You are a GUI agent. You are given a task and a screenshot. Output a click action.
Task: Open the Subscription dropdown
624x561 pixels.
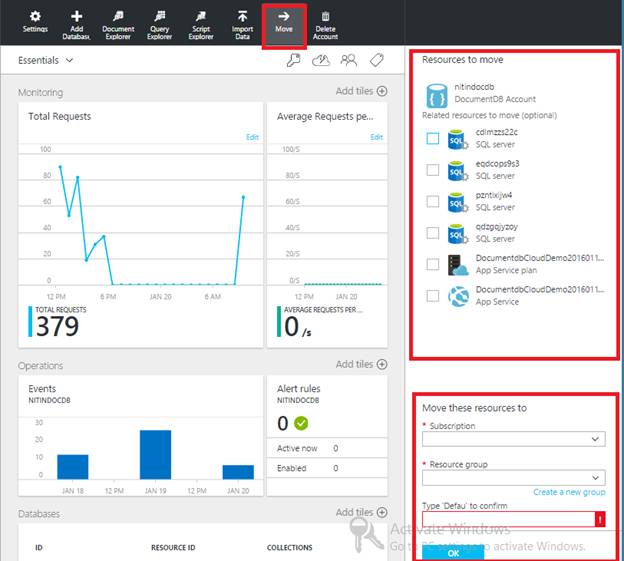point(514,439)
